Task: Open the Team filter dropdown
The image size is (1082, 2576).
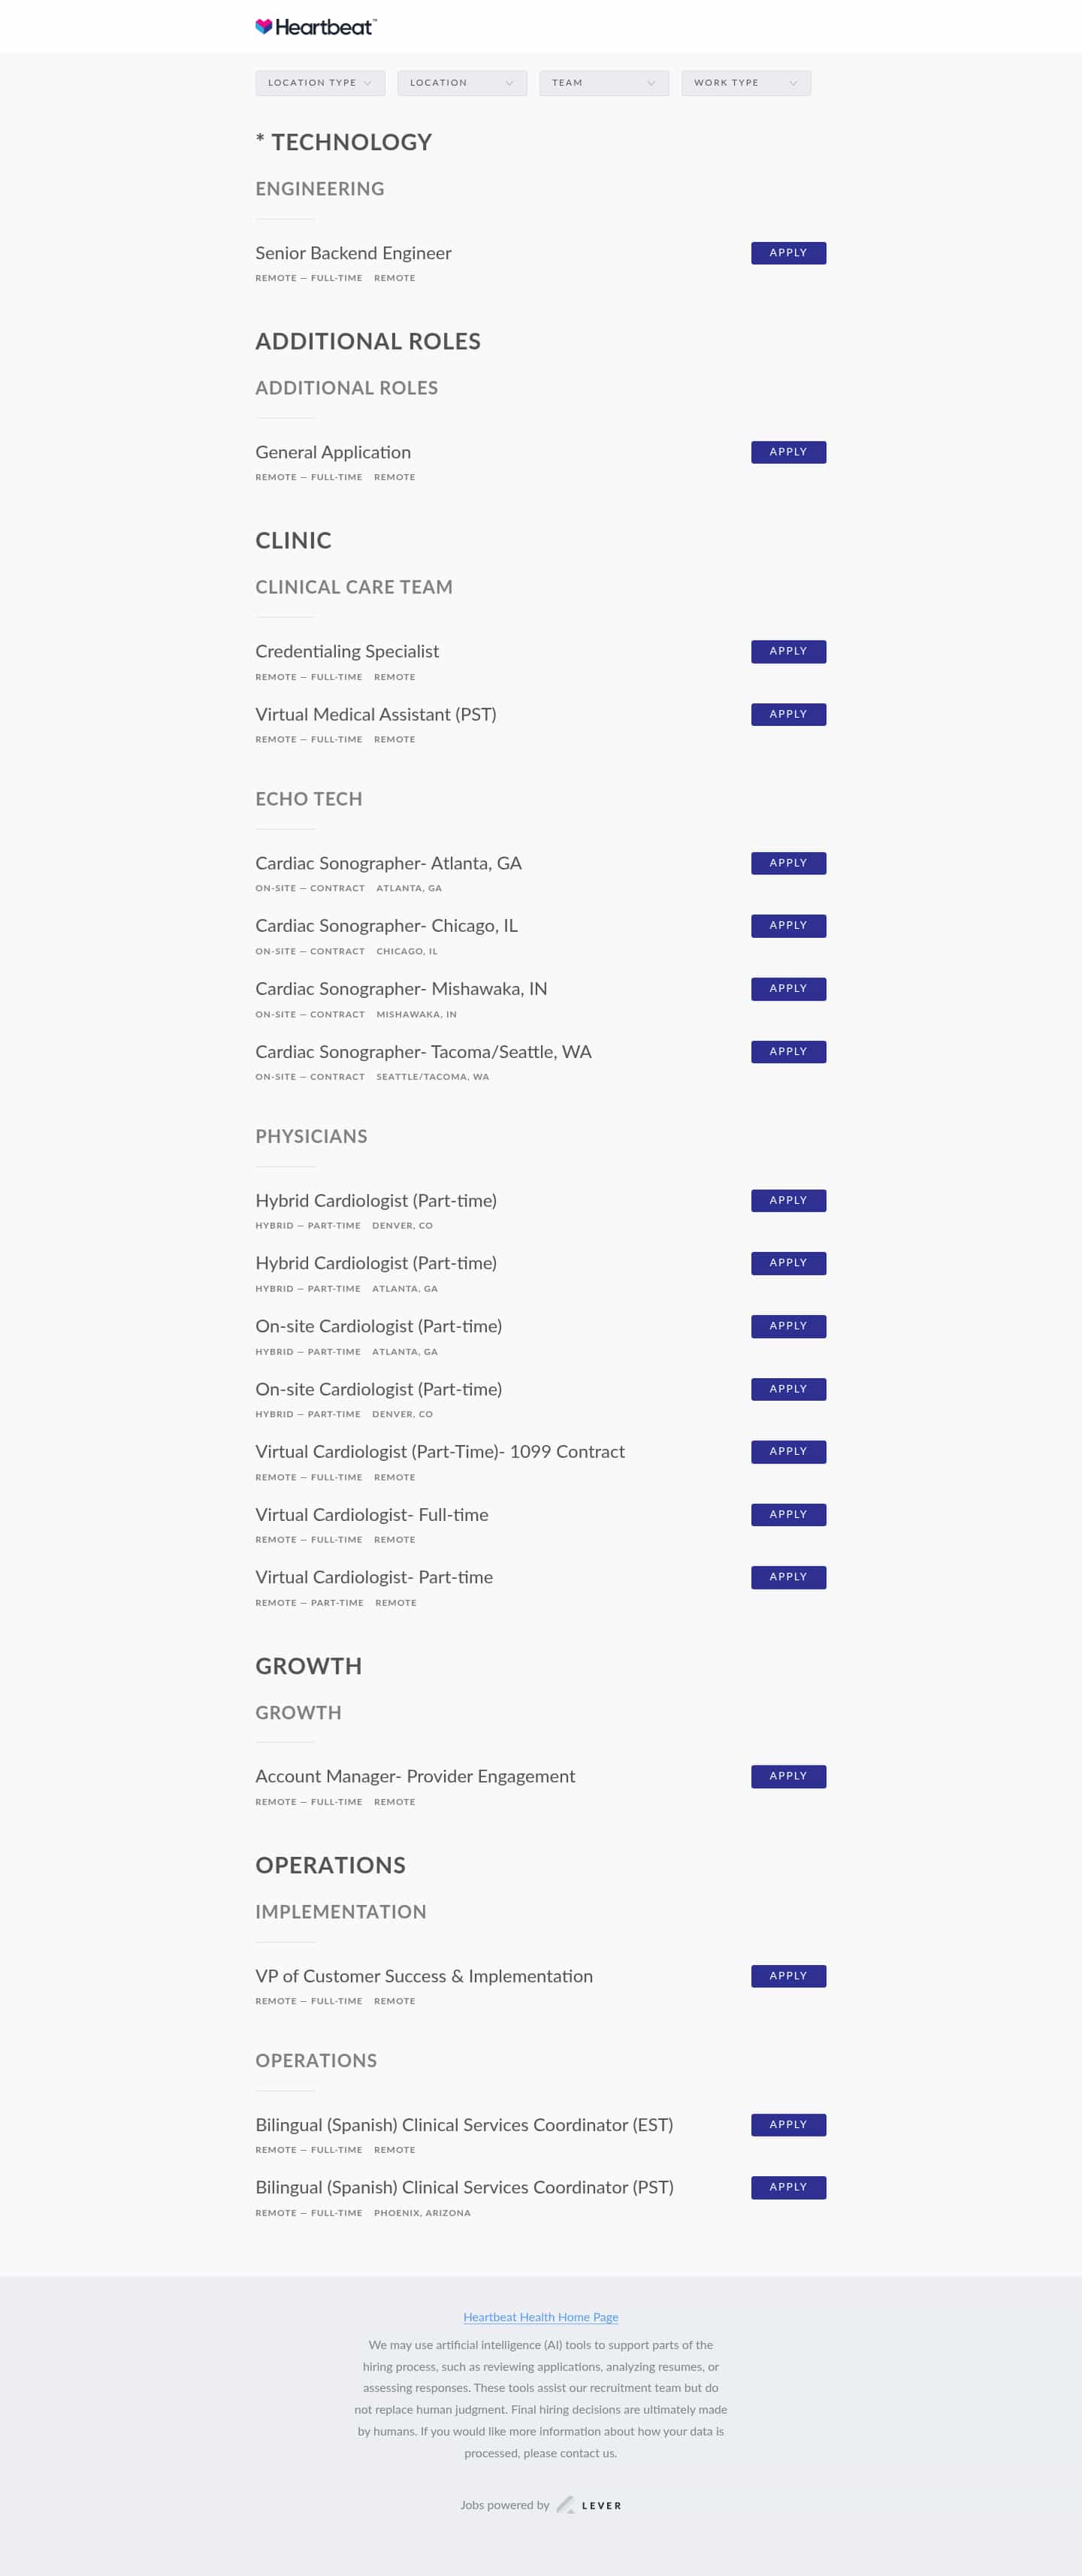Action: coord(604,83)
